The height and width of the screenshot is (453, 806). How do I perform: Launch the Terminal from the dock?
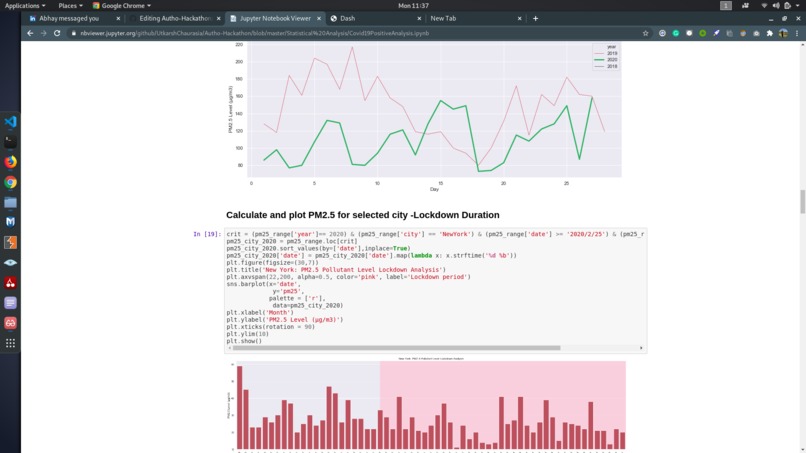click(x=10, y=141)
